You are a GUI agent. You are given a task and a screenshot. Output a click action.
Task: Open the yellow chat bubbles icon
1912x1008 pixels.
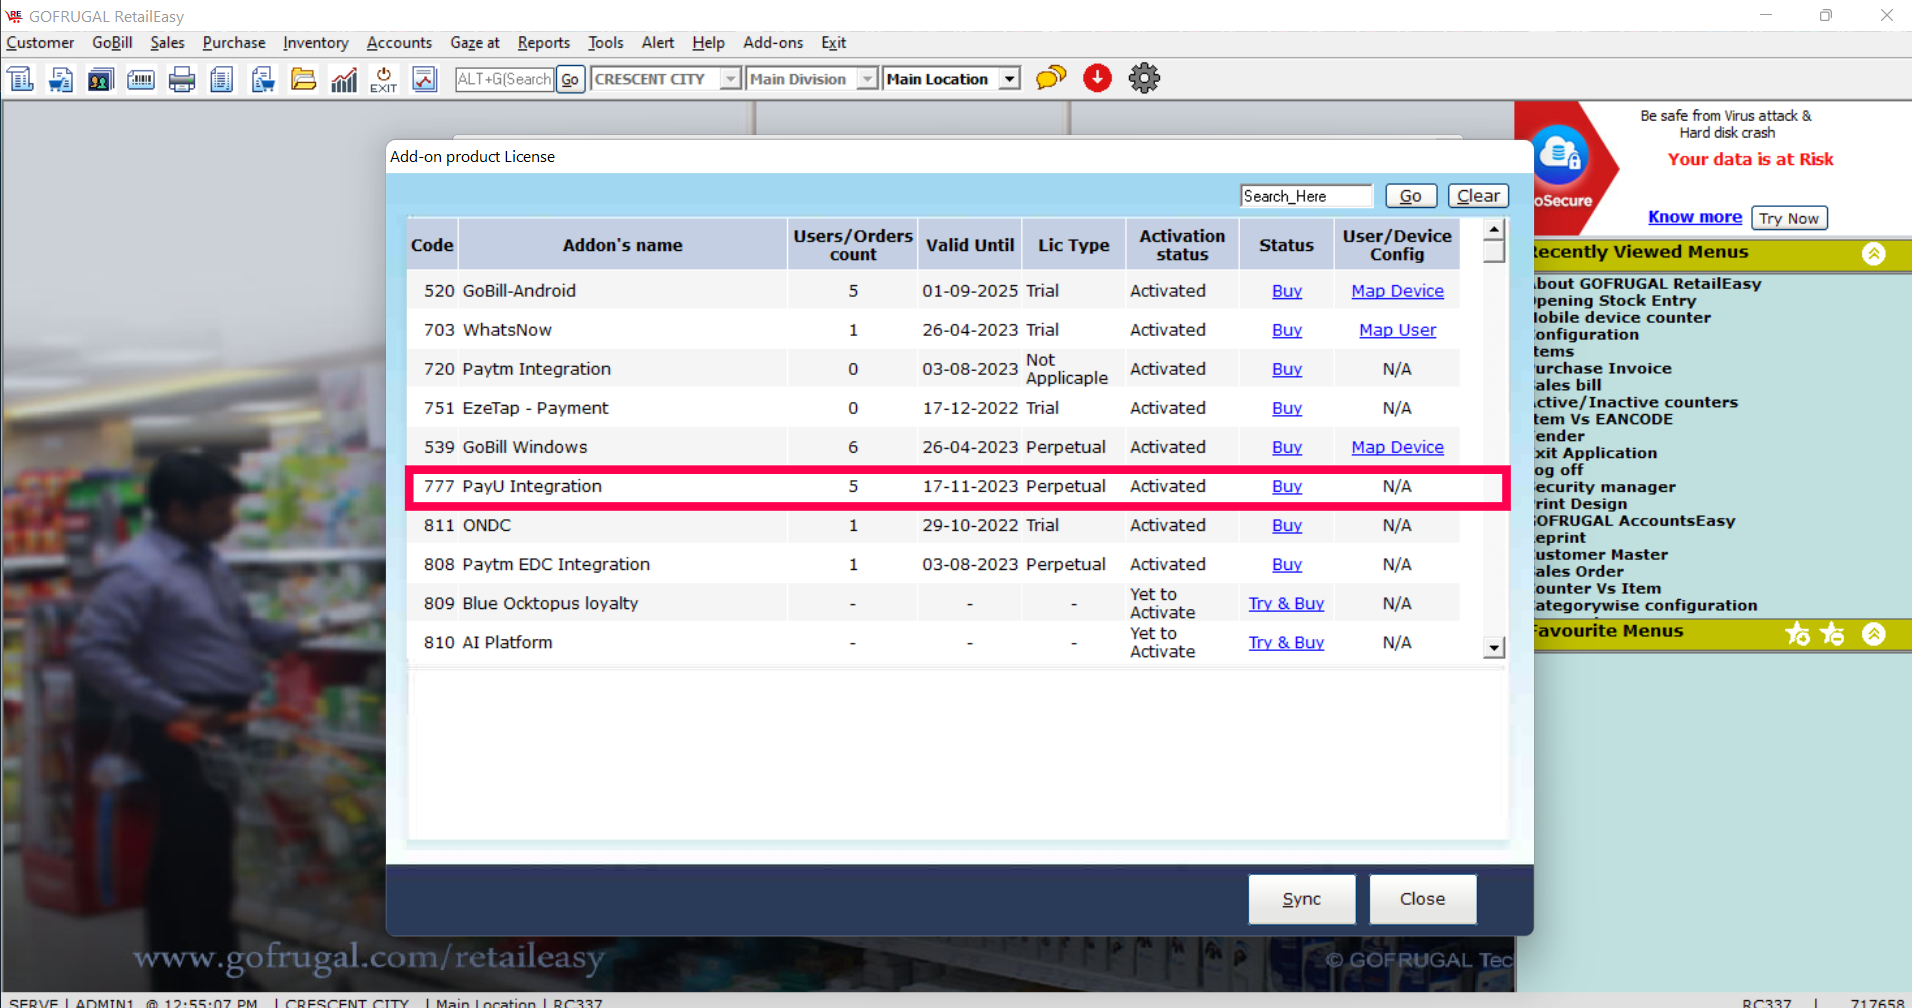[1051, 78]
